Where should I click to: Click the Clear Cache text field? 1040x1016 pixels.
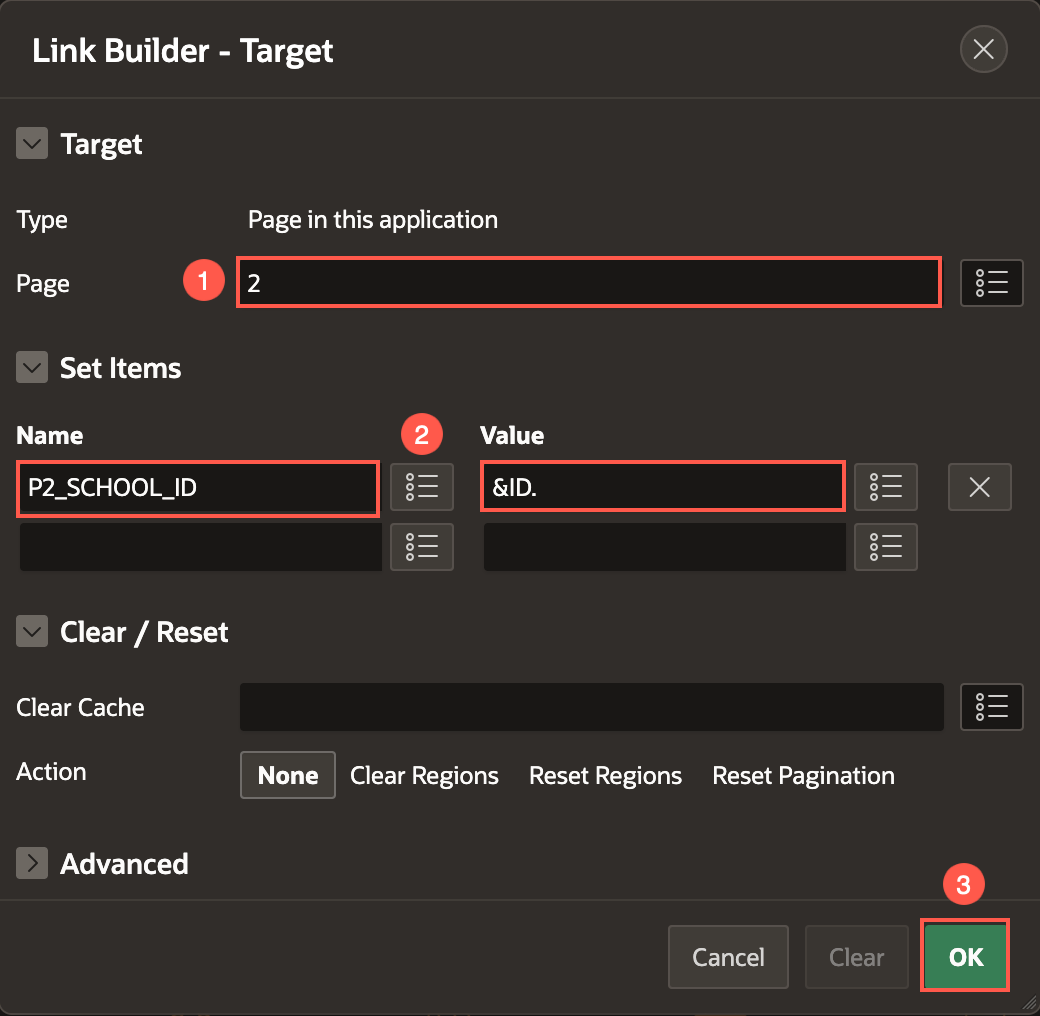pos(591,707)
